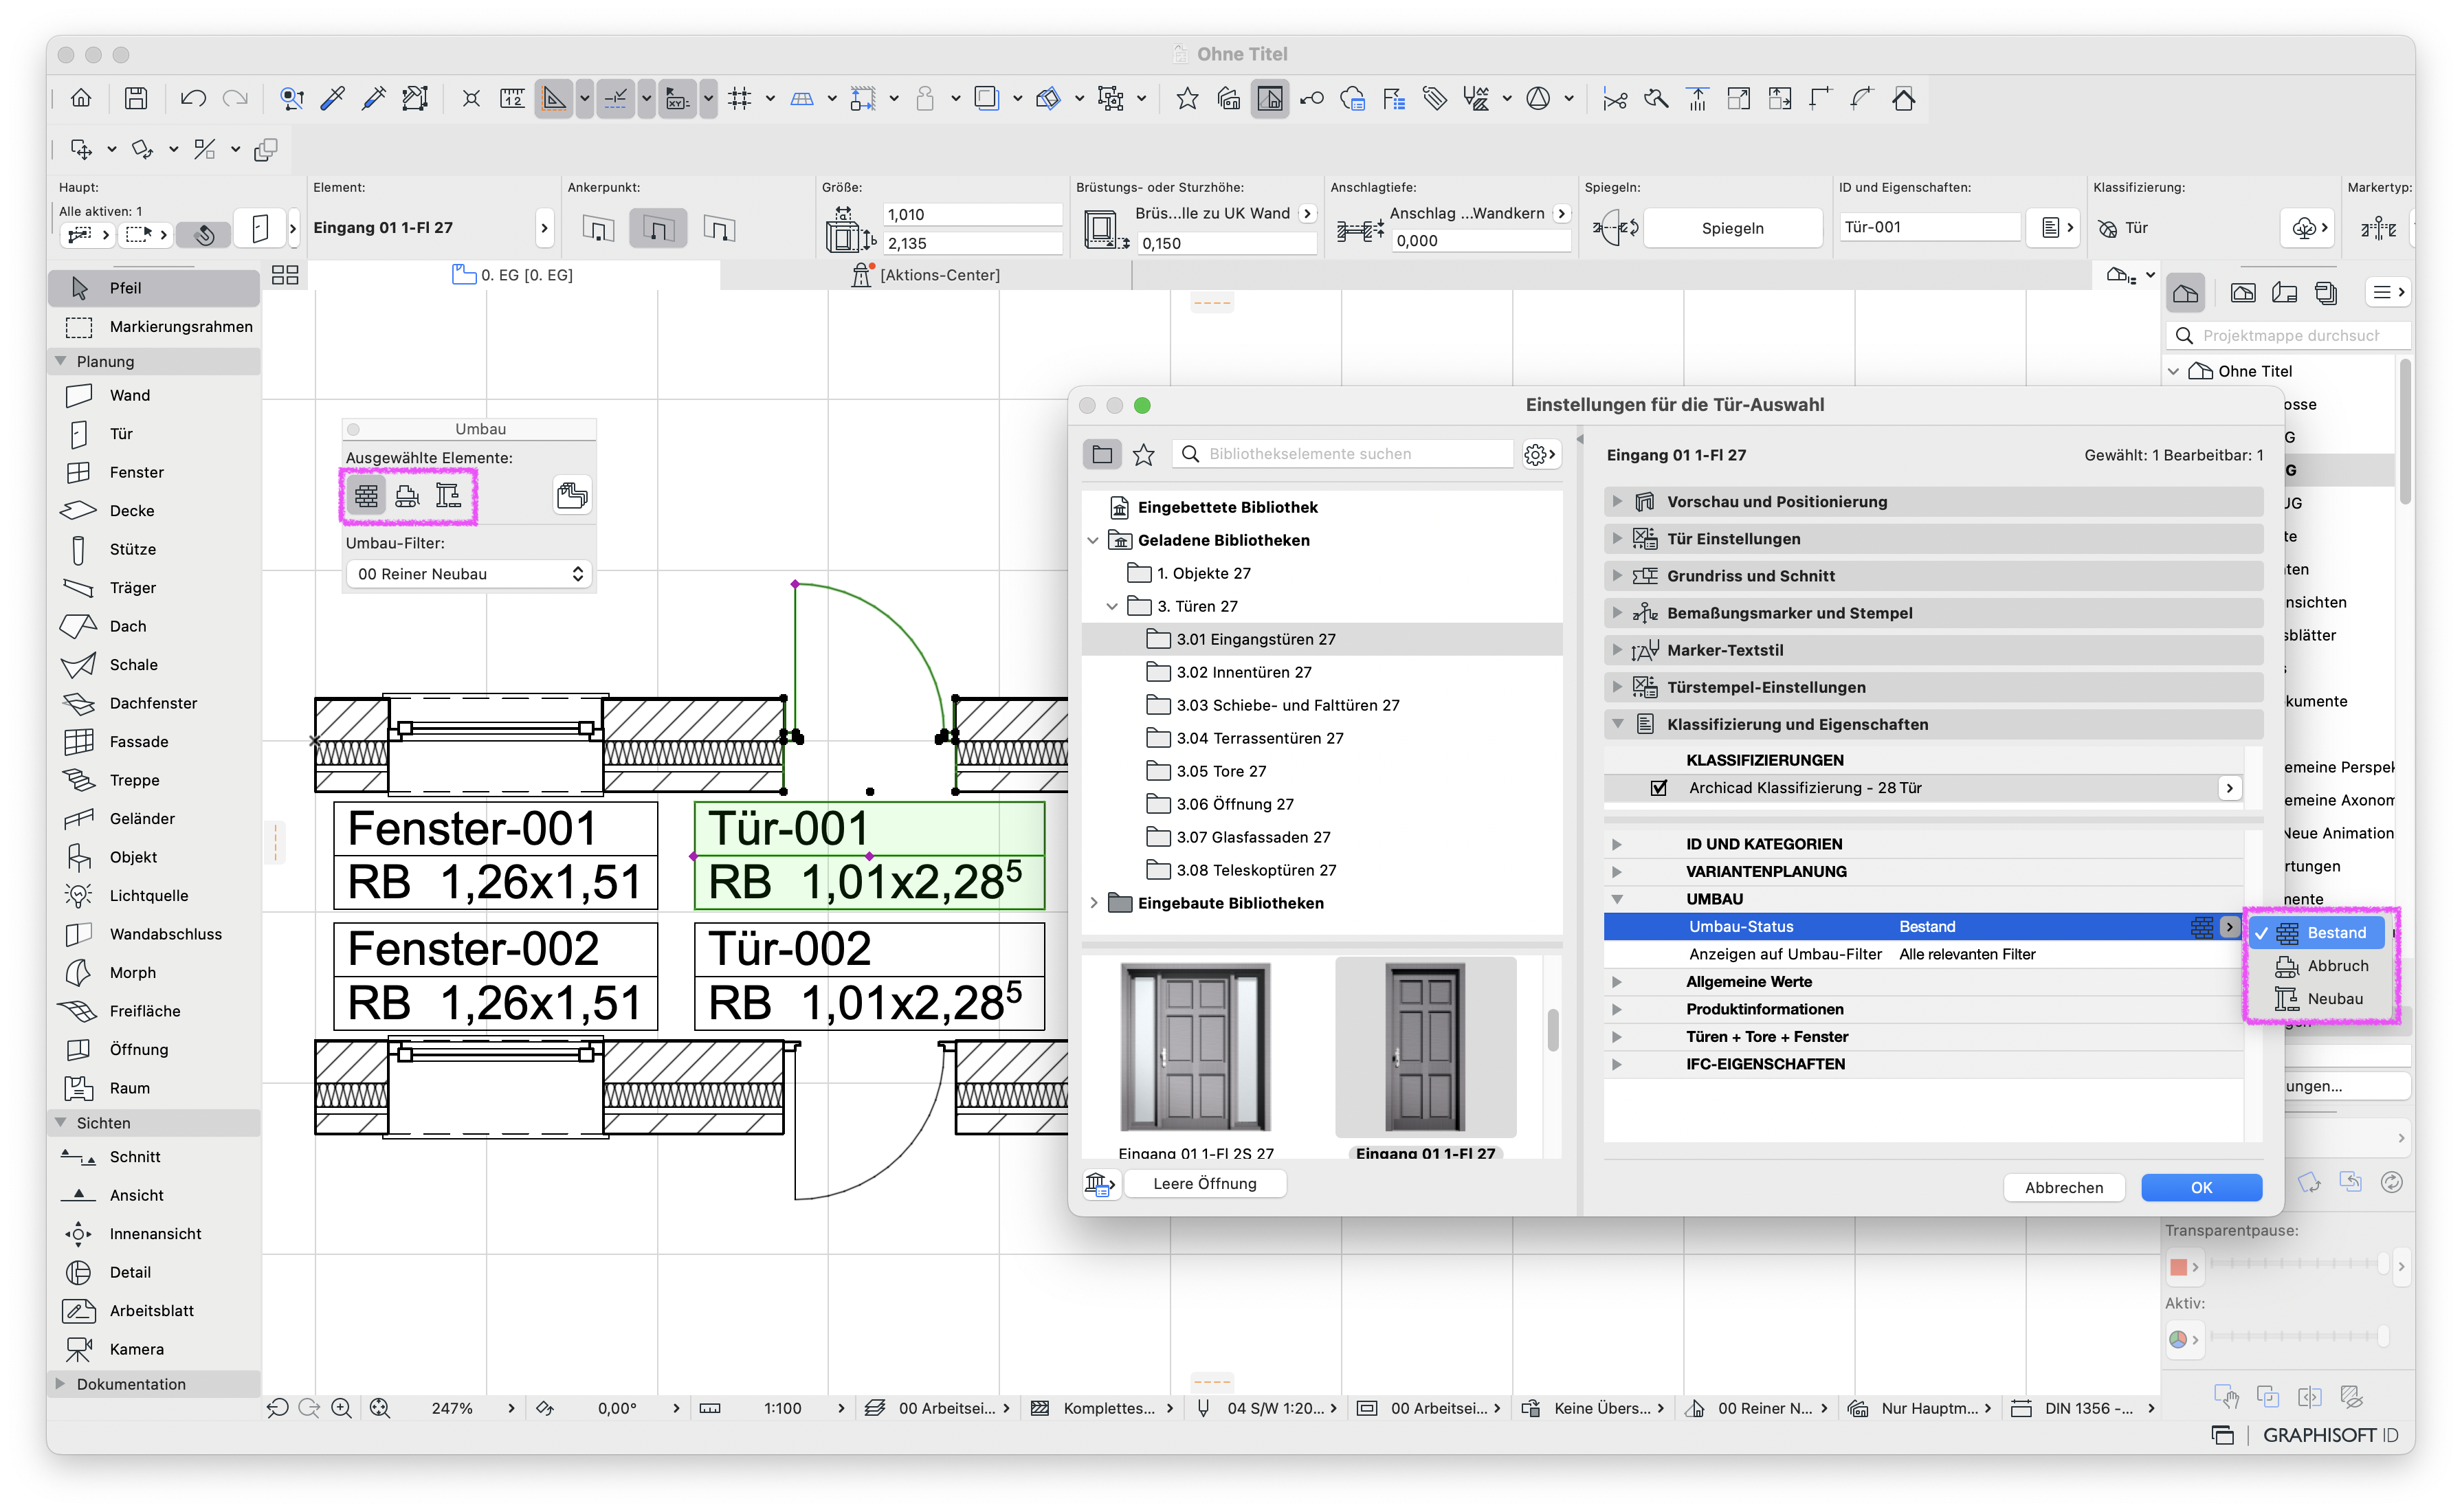Click the Leere Öffnung button
This screenshot has height=1512, width=2462.
click(x=1204, y=1184)
